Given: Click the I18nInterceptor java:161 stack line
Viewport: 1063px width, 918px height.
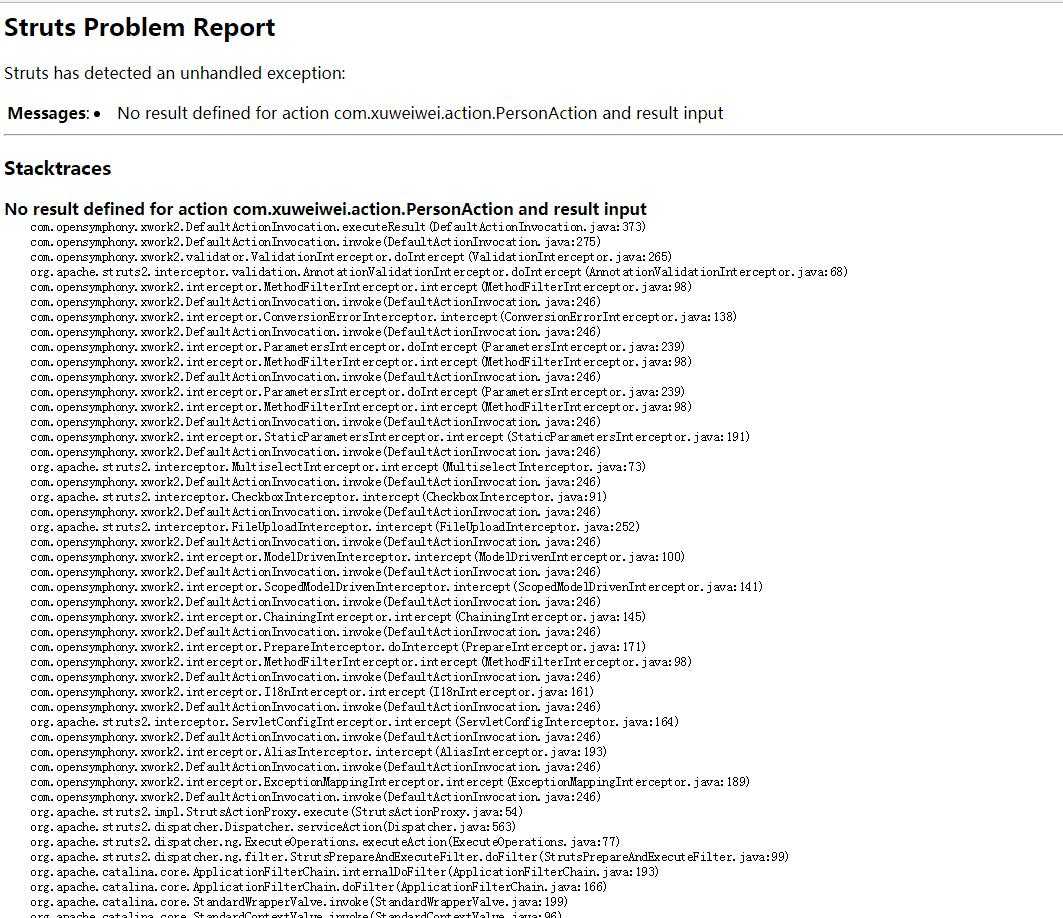Looking at the screenshot, I should 312,692.
